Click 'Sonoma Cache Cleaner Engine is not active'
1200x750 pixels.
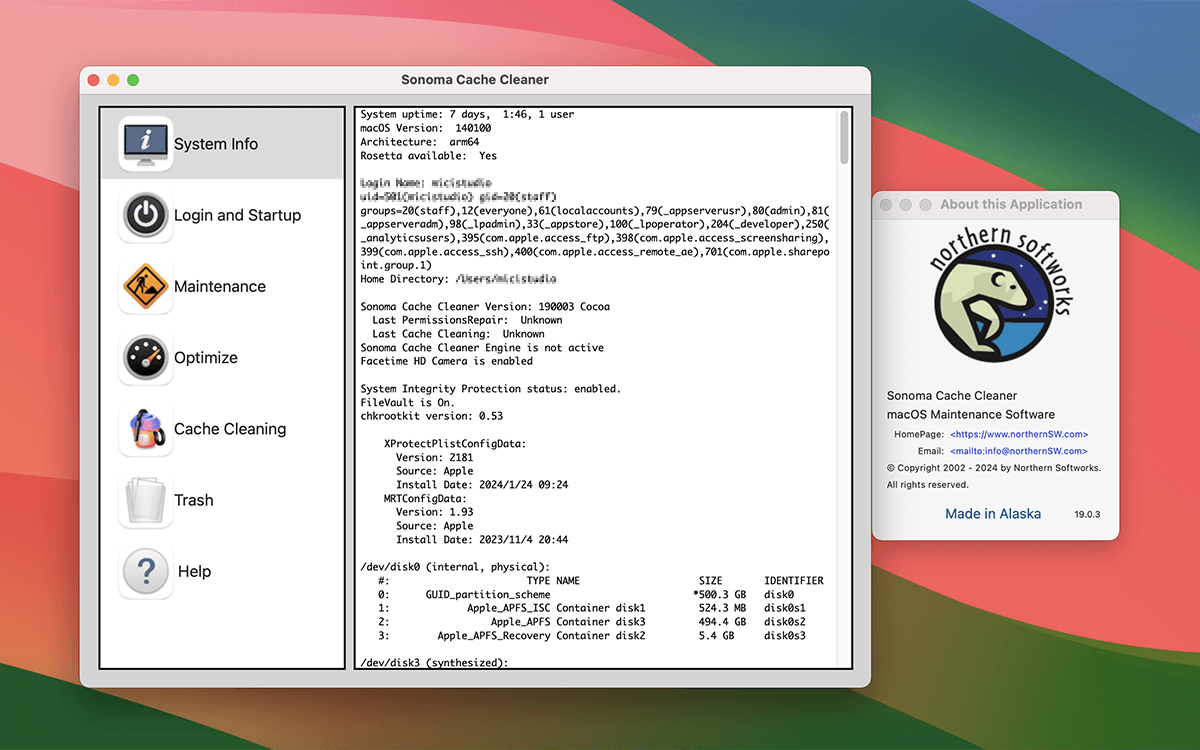coord(482,348)
